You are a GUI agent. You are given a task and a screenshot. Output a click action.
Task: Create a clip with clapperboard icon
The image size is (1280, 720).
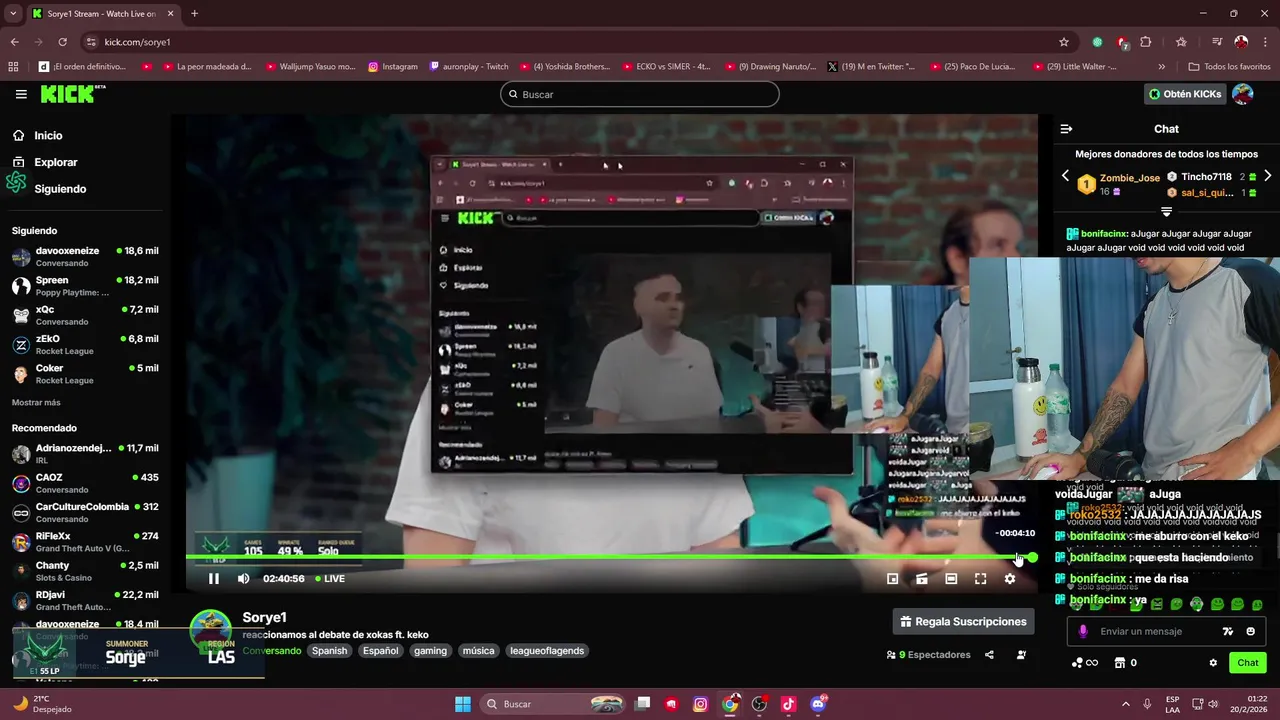pos(922,578)
